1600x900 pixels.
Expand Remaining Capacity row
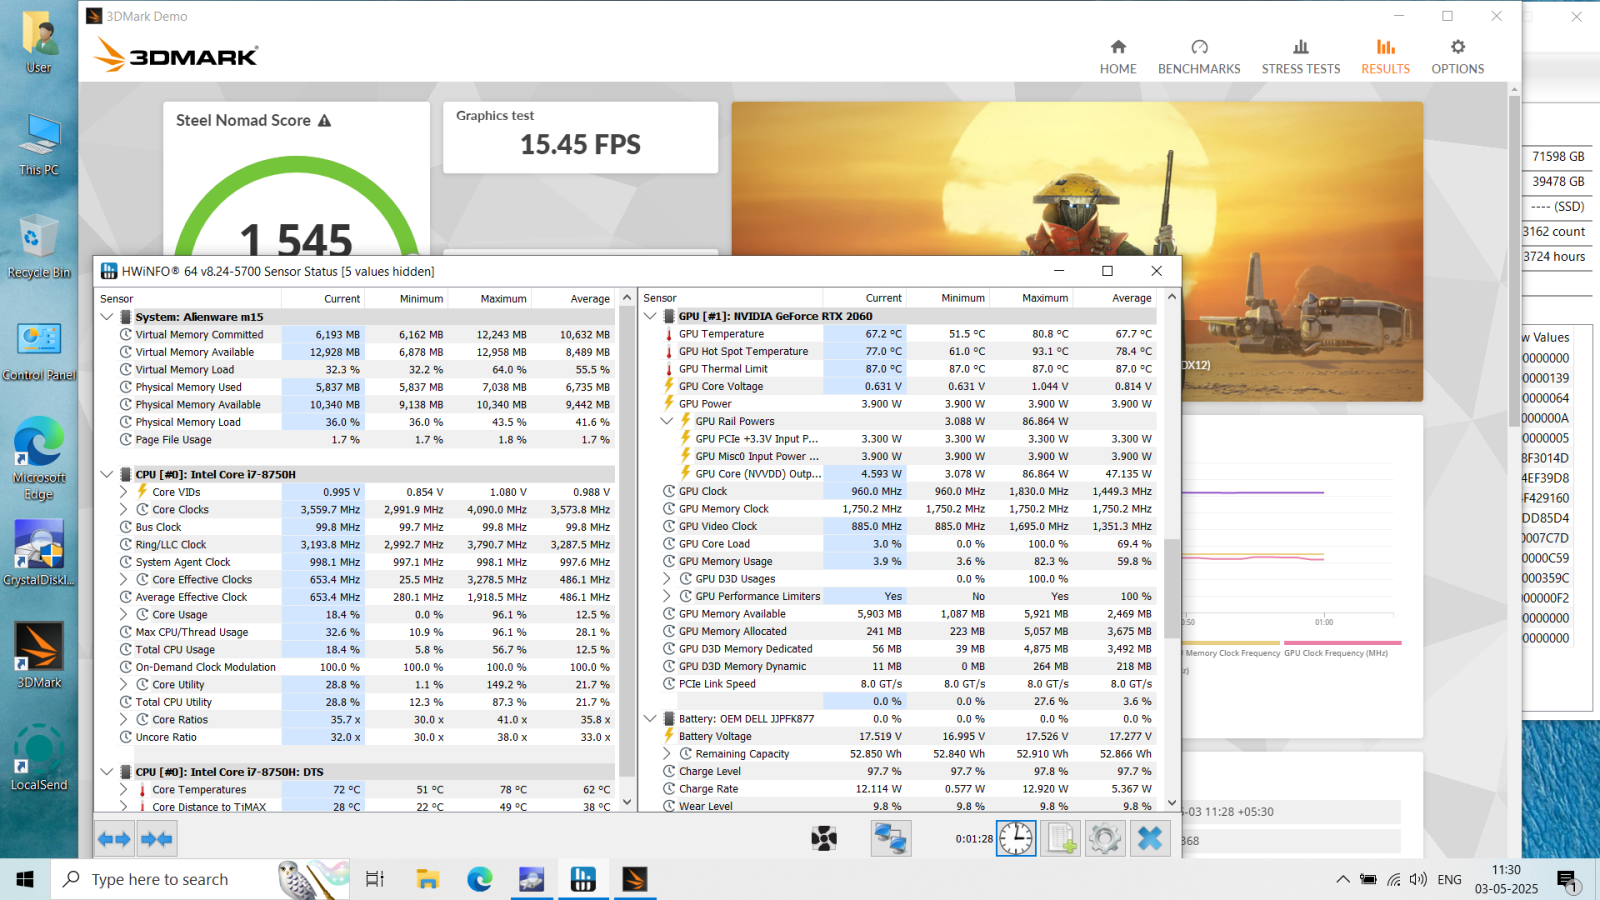point(667,754)
